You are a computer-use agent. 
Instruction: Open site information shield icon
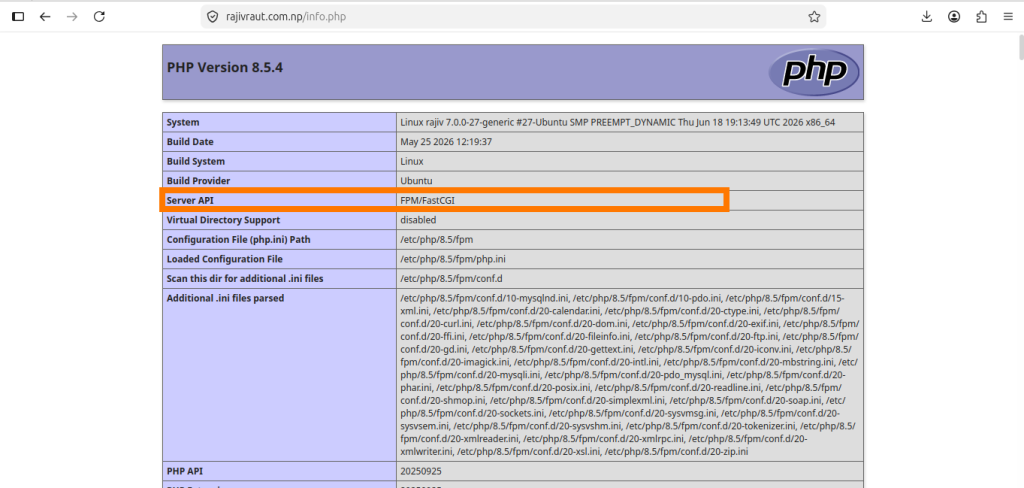coord(212,17)
